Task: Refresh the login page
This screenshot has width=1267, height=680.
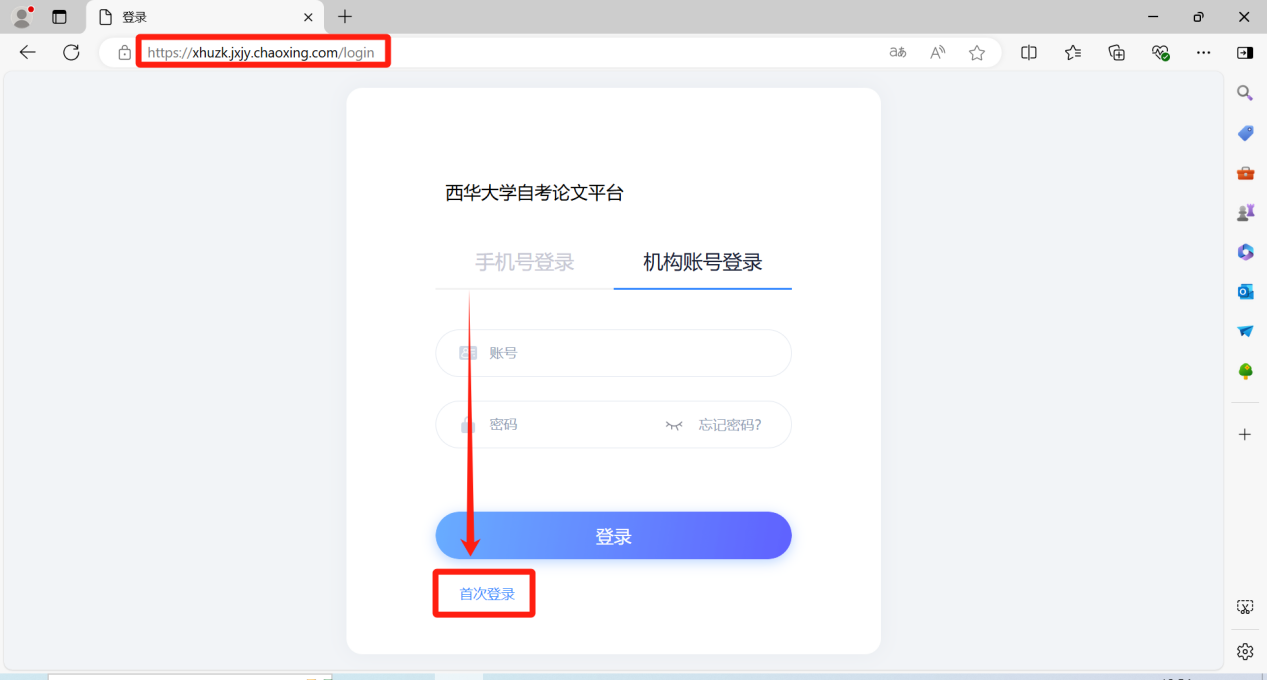Action: pos(71,53)
